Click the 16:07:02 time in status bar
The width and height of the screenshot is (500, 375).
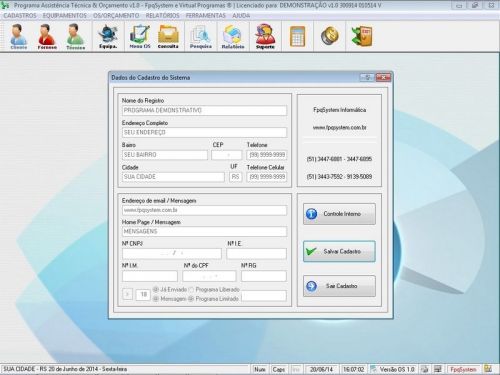[x=354, y=369]
